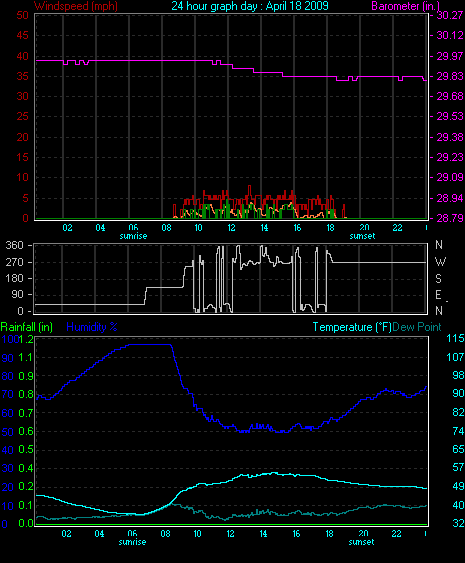Click the 1.2 rainfall scale value
Screen dimensions: 465x563
click(26, 339)
